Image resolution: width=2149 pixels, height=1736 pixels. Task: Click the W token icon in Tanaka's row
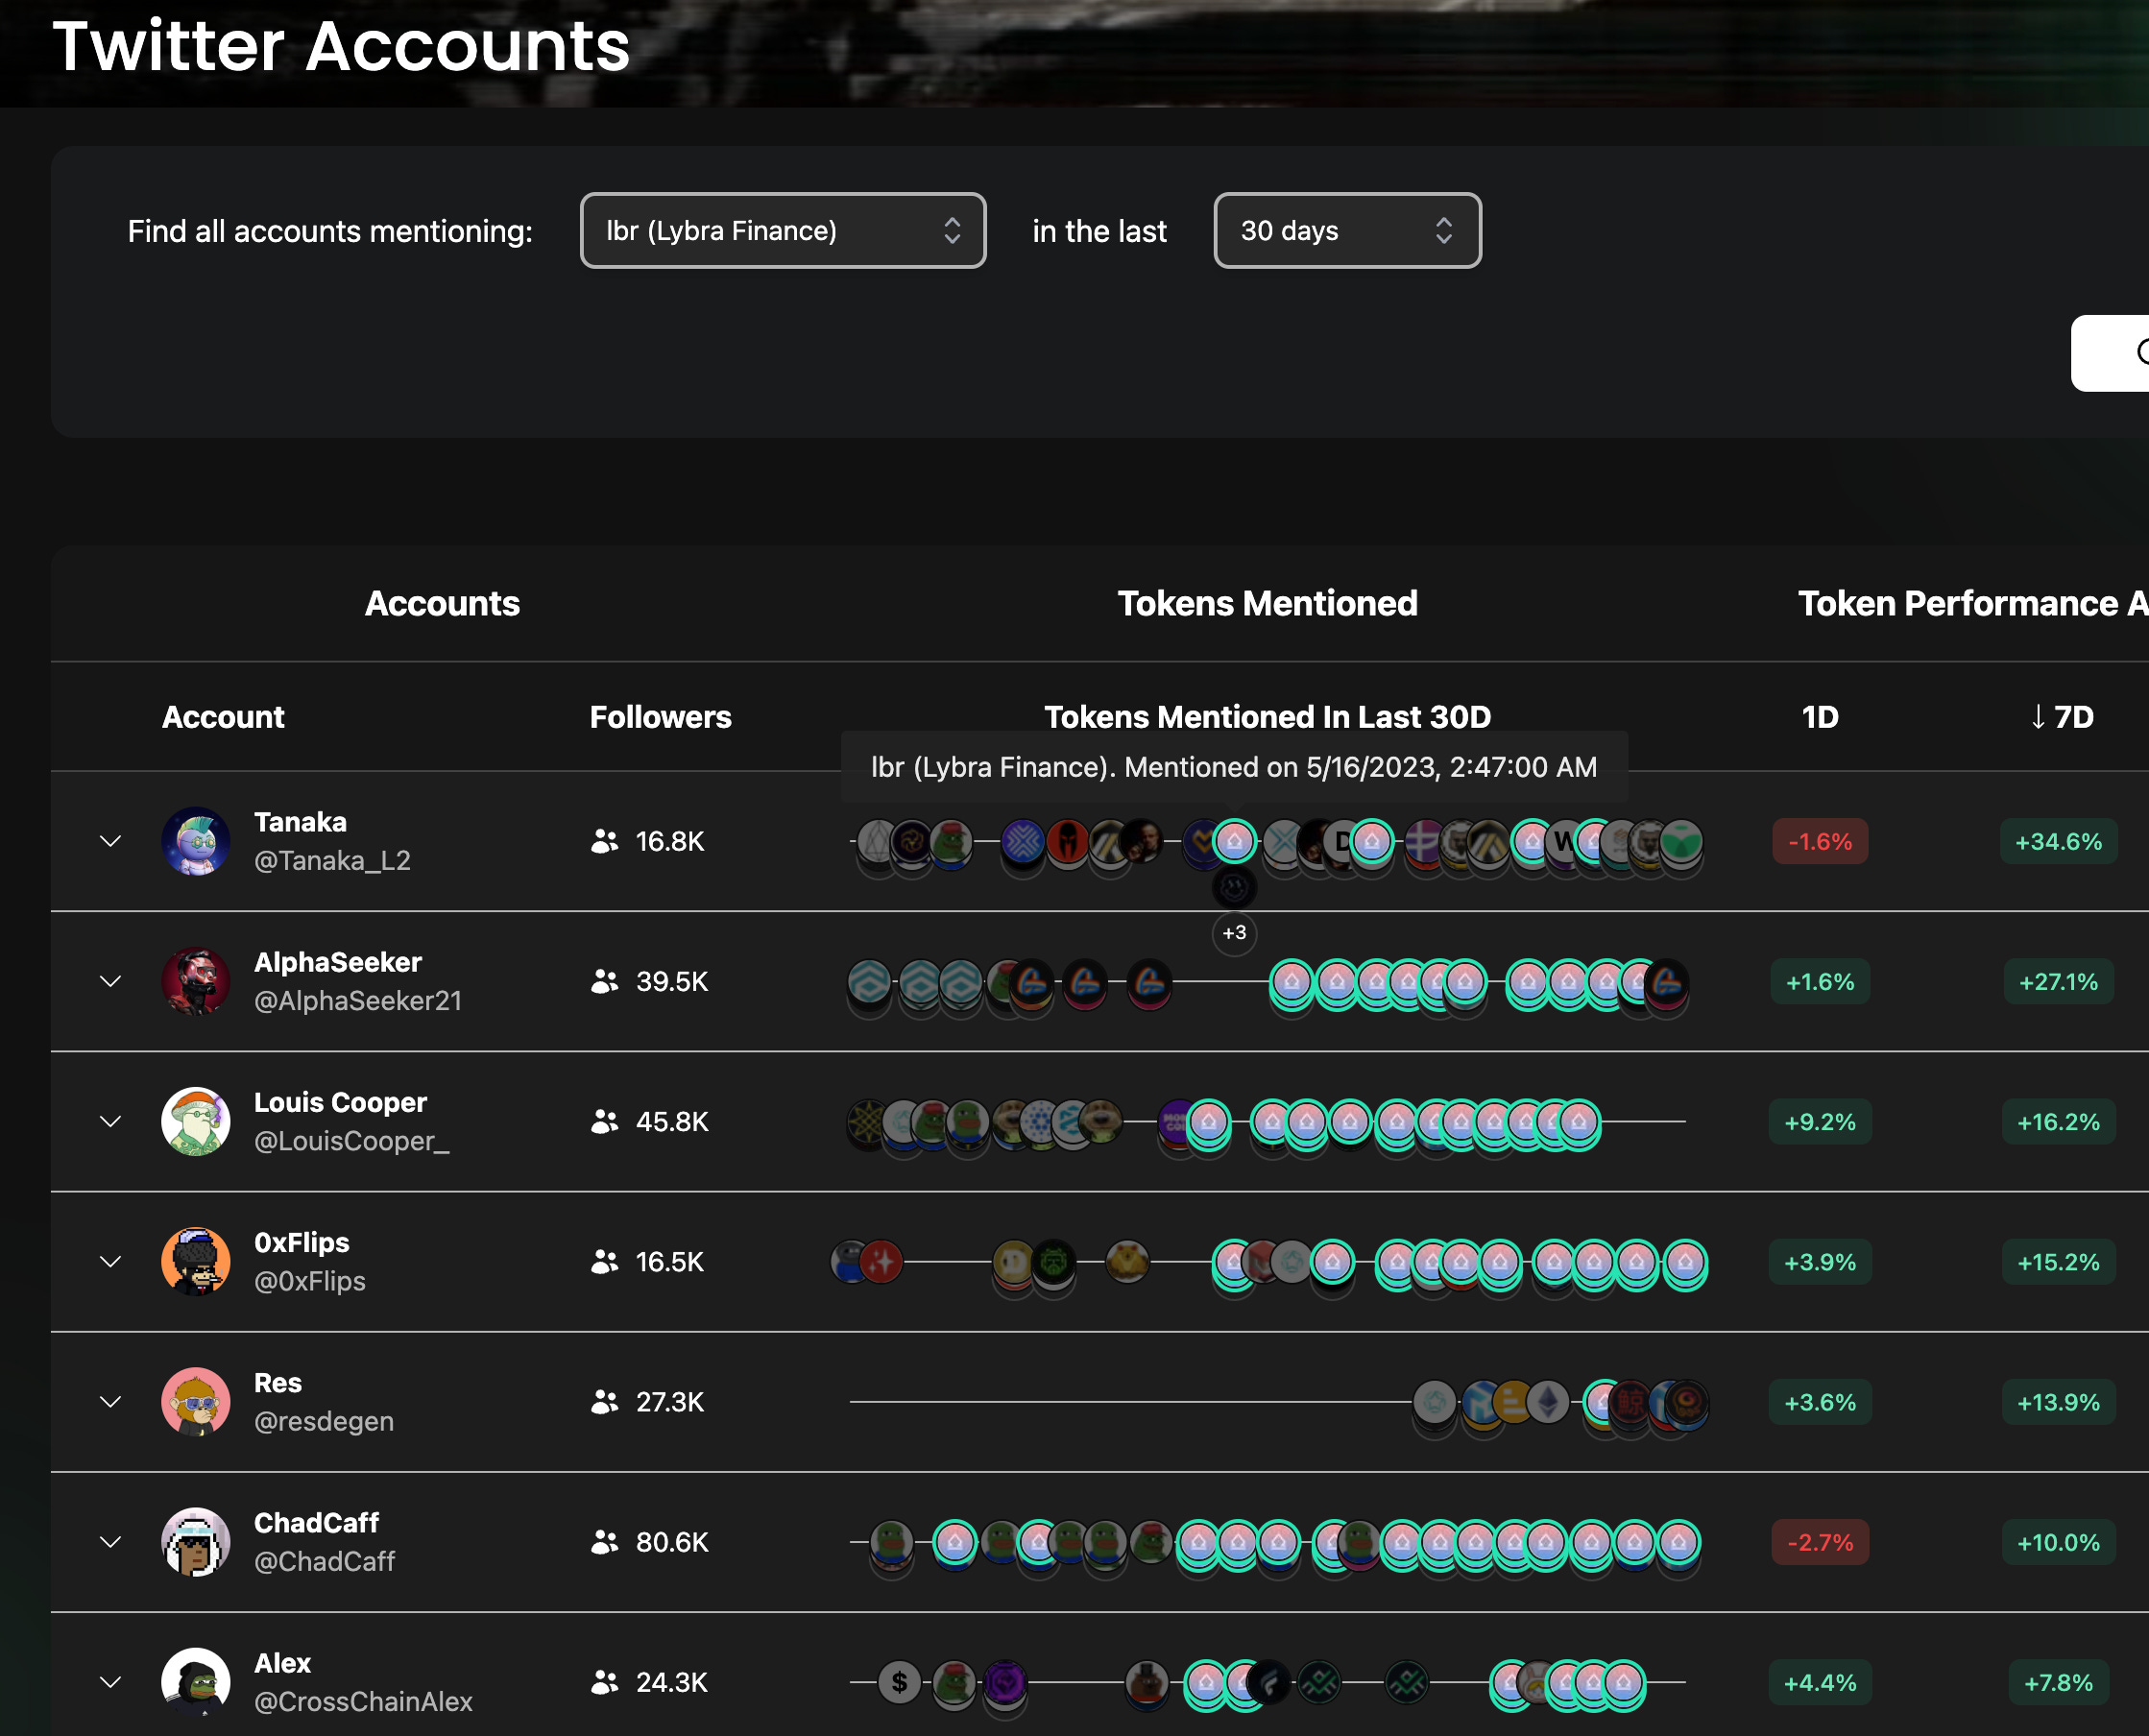click(x=1562, y=842)
